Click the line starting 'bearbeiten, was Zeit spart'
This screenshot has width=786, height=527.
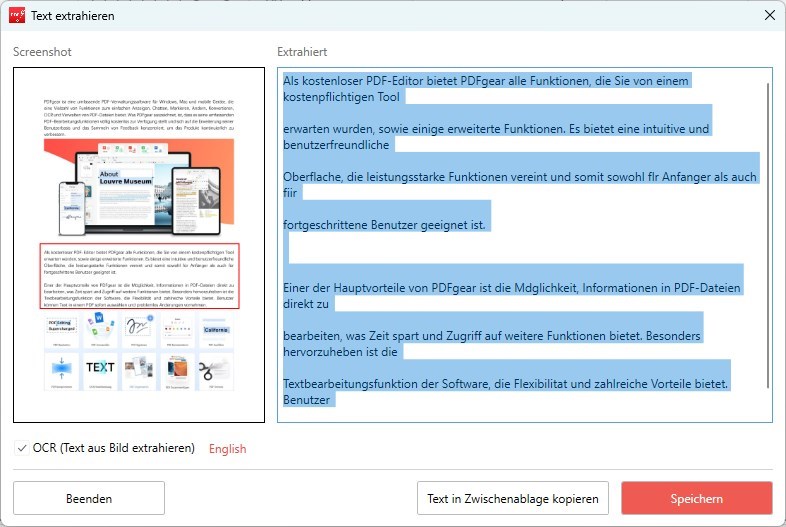(492, 336)
